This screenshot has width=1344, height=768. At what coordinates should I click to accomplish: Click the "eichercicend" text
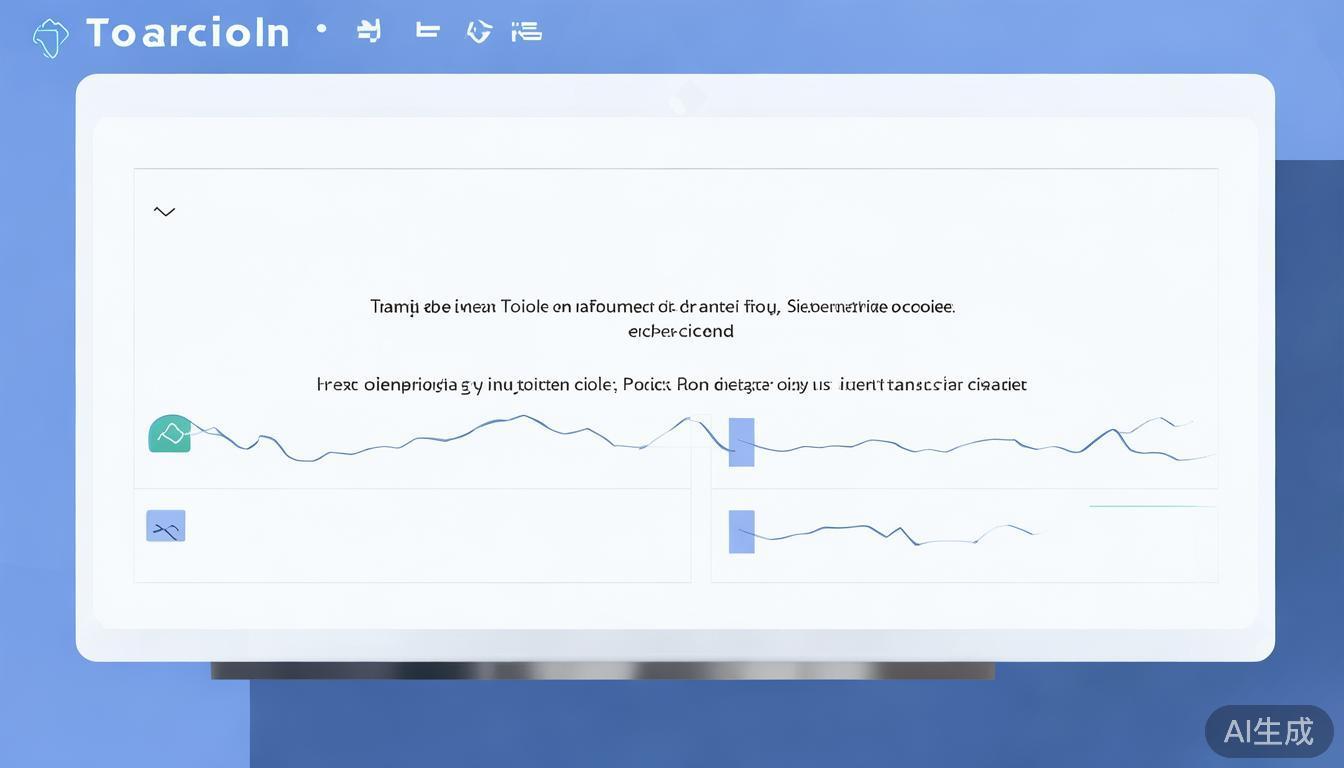click(680, 331)
